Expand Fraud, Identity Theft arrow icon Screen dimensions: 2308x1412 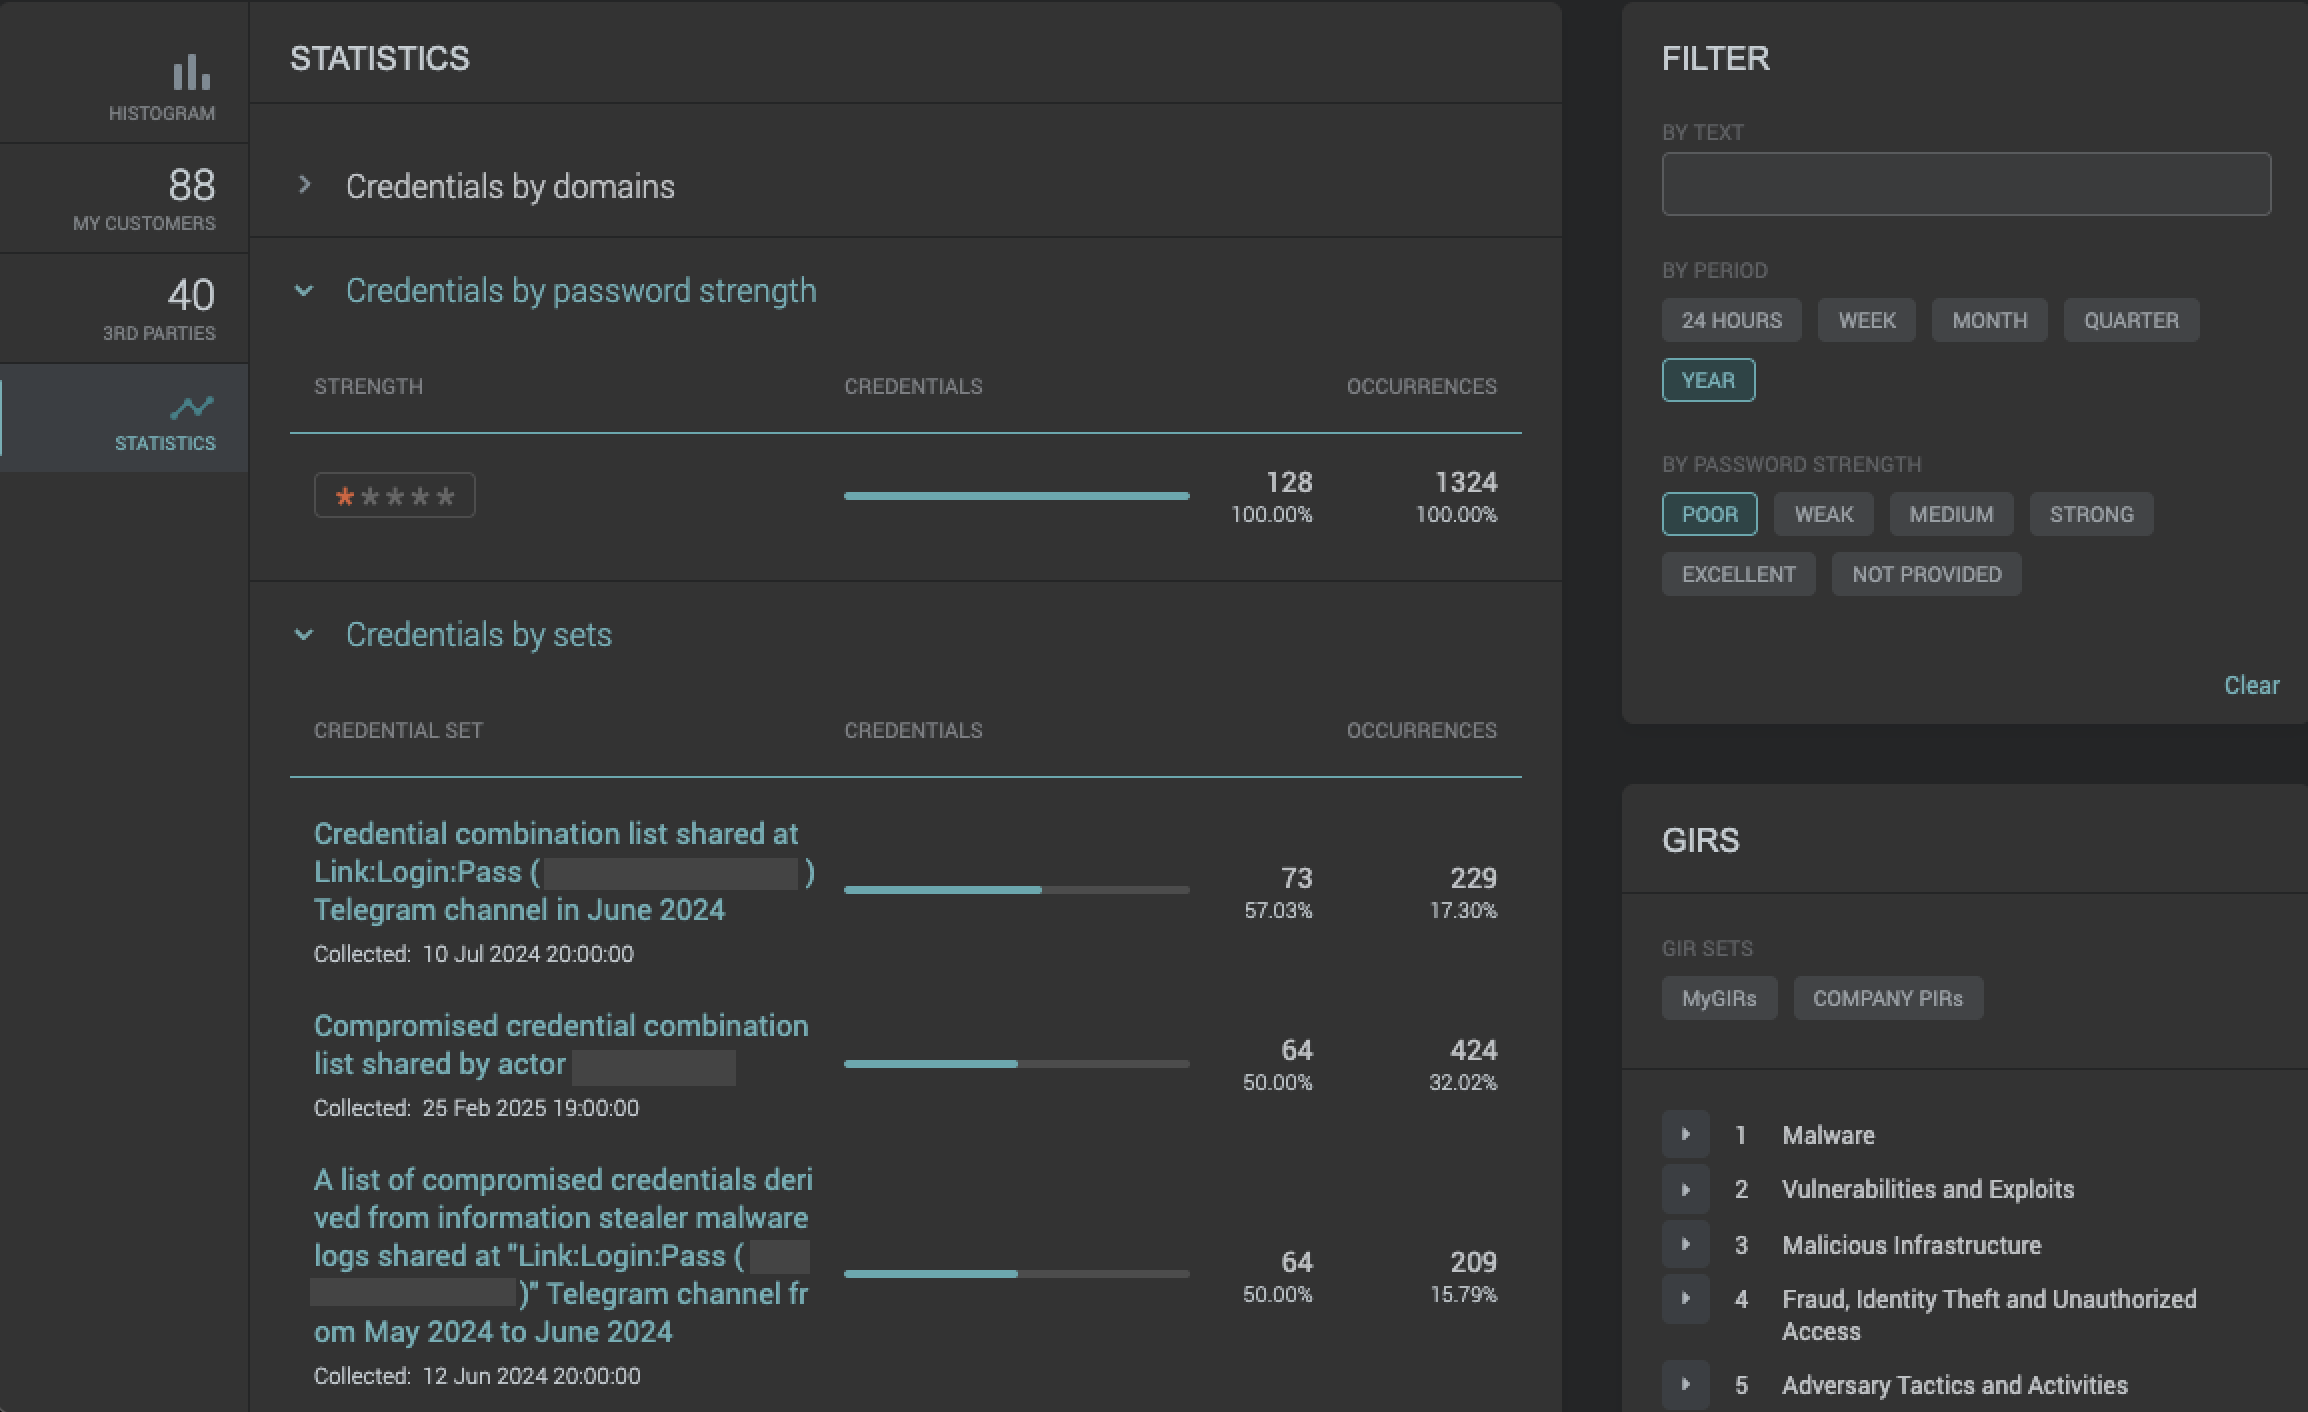tap(1685, 1299)
